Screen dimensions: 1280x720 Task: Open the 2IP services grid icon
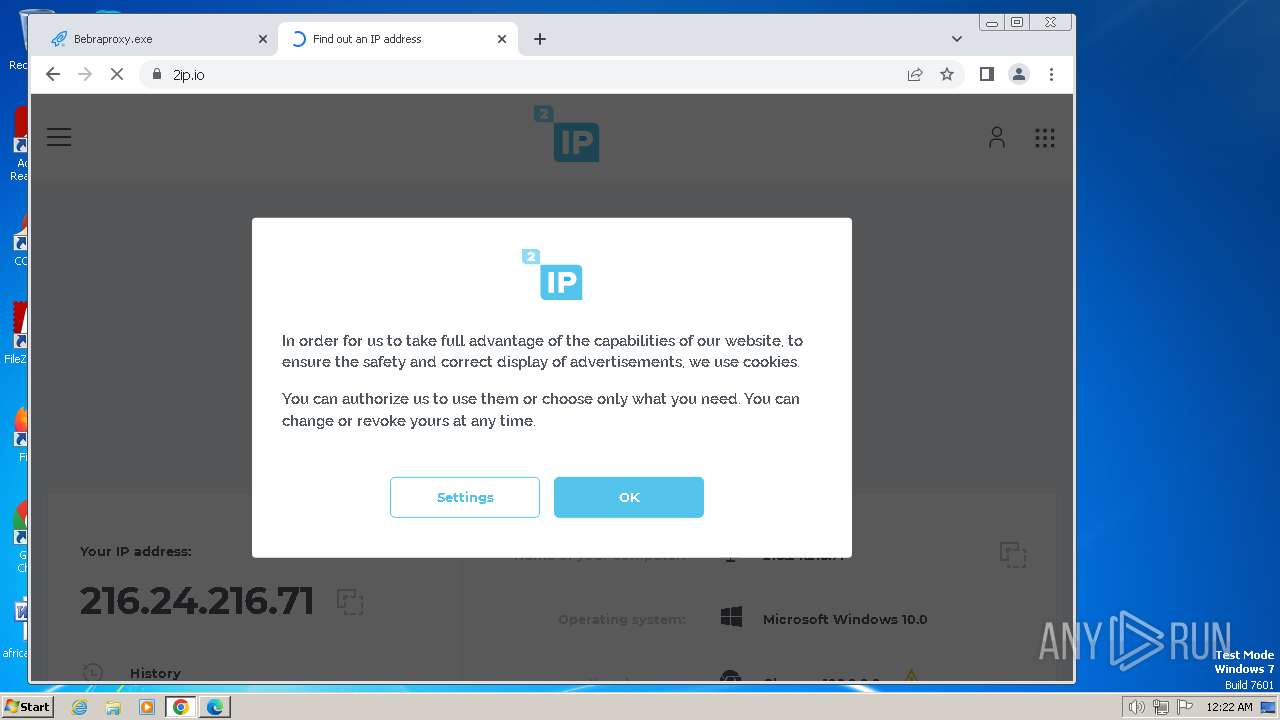click(x=1045, y=138)
